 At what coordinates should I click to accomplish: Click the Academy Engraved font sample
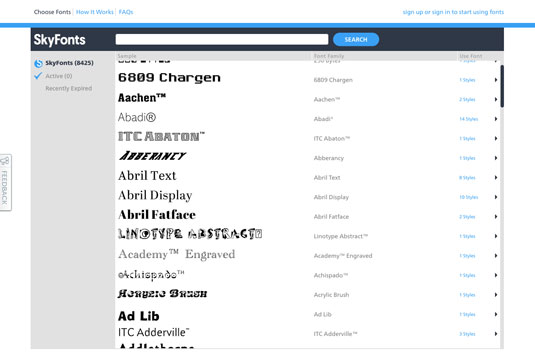click(x=176, y=255)
